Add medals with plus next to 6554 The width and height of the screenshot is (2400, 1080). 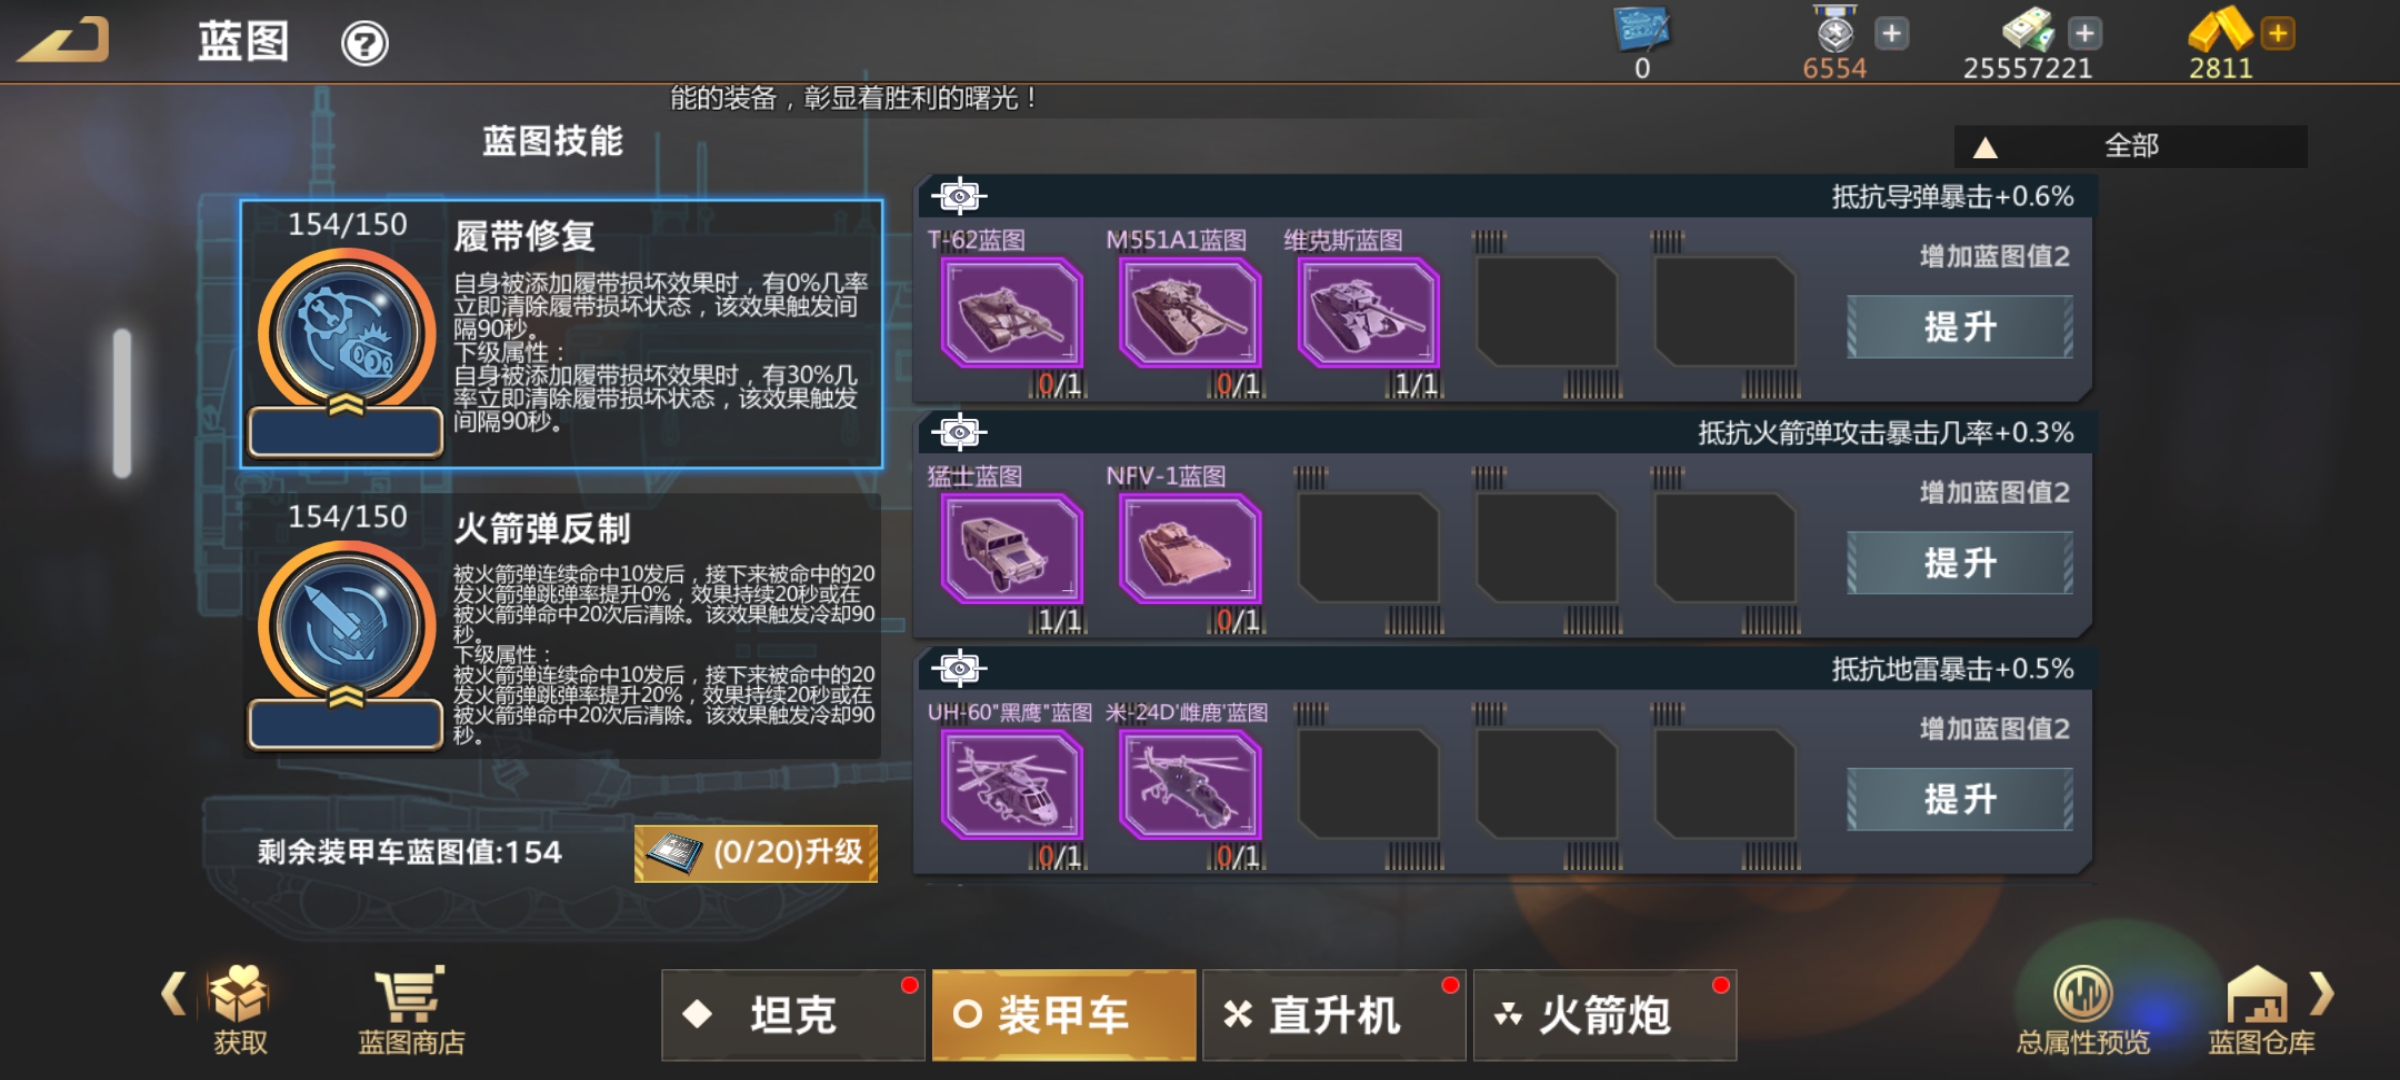click(1891, 33)
